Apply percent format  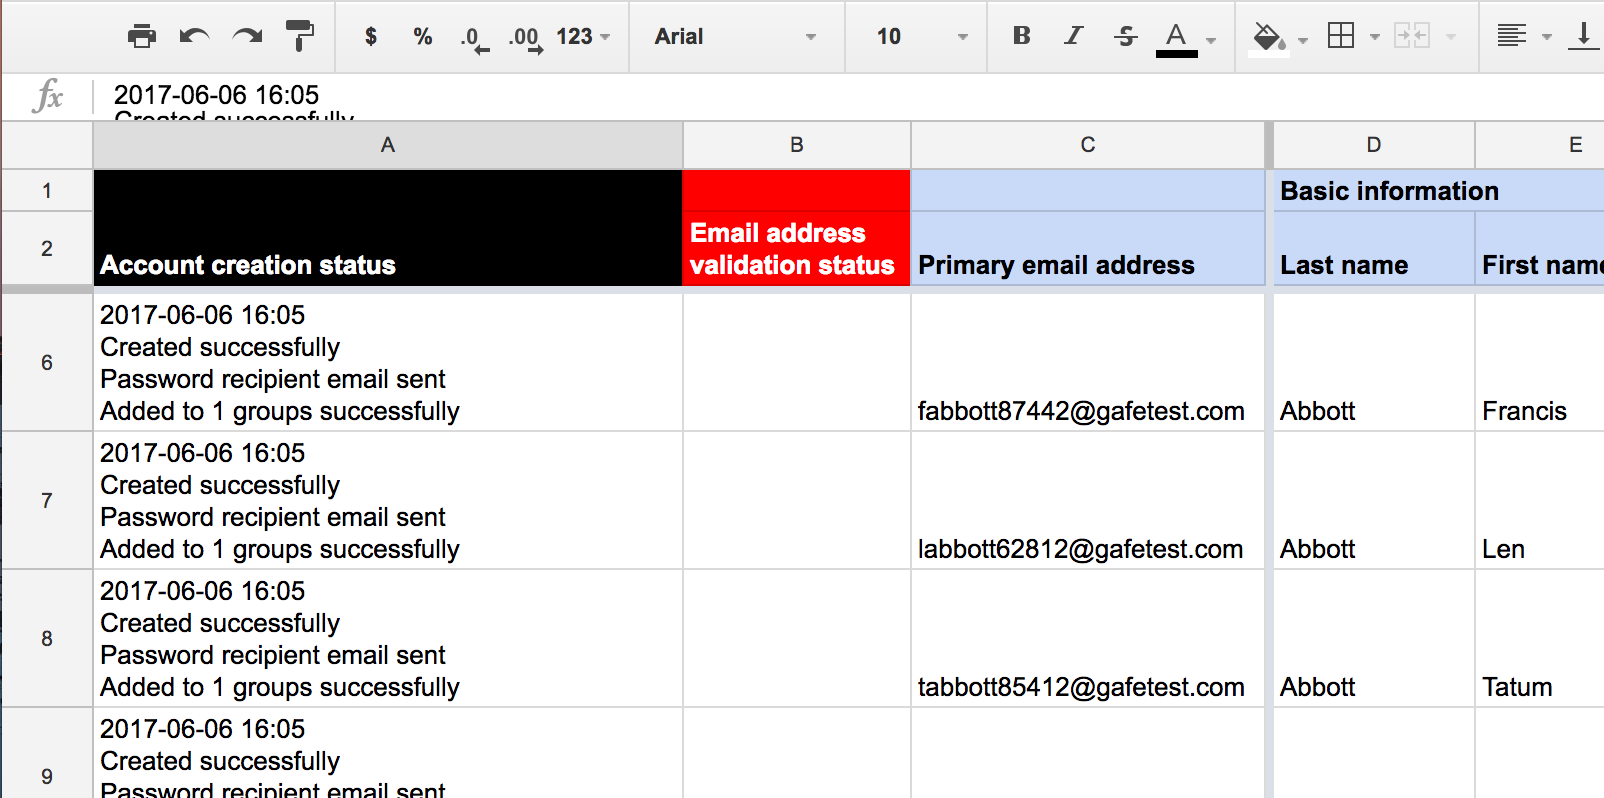point(423,37)
